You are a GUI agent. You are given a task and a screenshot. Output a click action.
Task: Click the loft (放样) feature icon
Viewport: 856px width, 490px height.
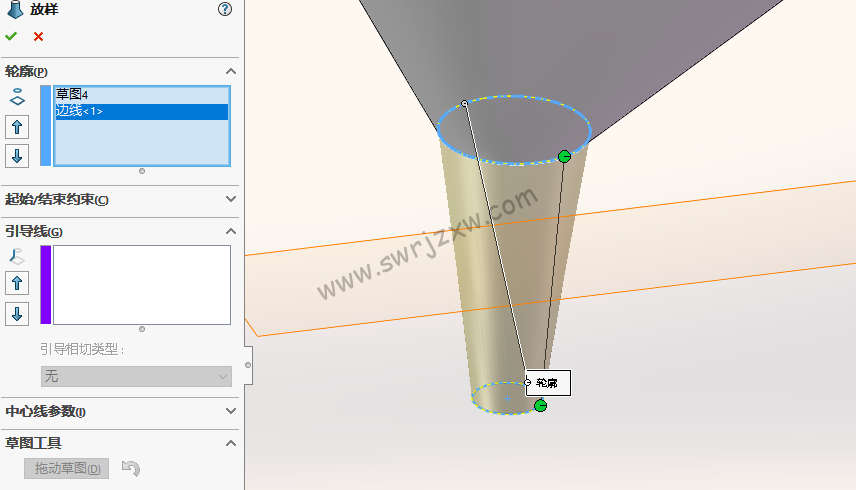tap(15, 9)
